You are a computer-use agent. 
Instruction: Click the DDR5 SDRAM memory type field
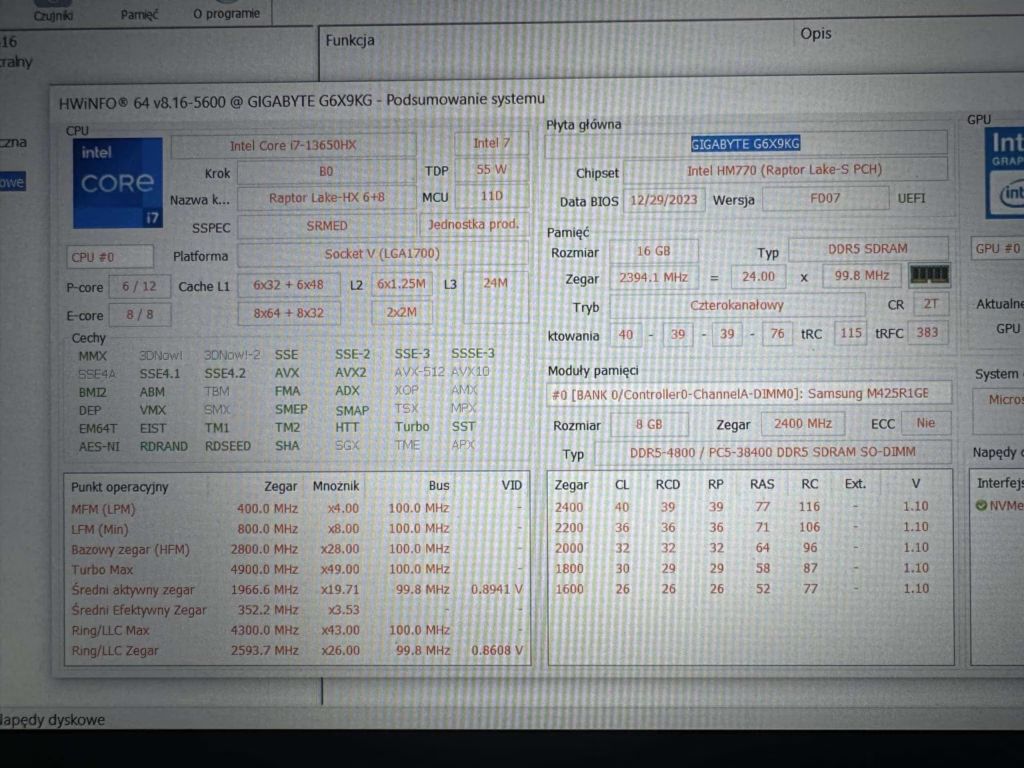point(867,249)
